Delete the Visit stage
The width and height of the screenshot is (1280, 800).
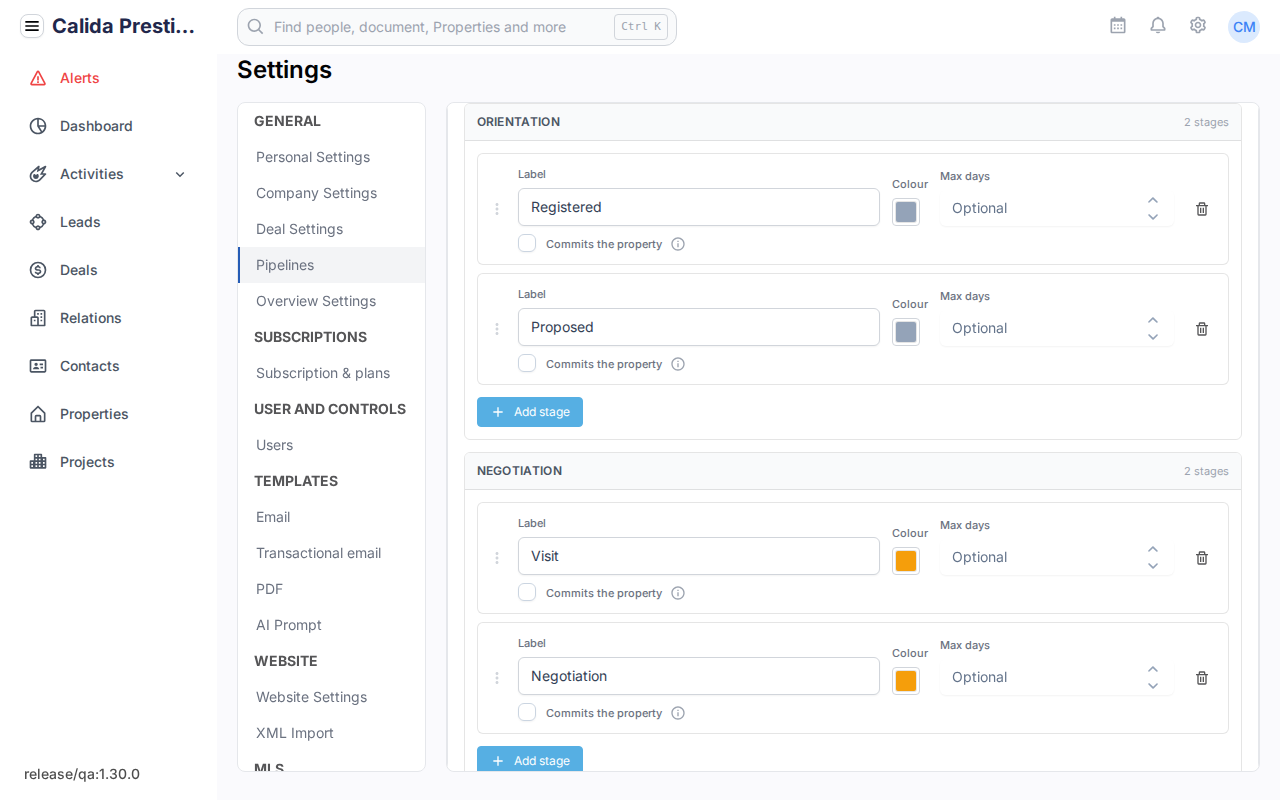pos(1202,558)
